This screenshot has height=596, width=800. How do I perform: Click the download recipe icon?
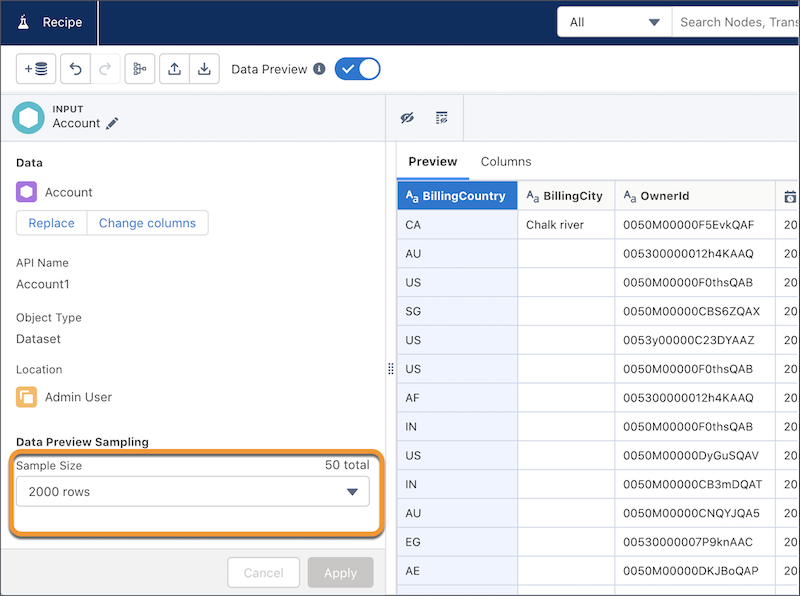(x=204, y=69)
